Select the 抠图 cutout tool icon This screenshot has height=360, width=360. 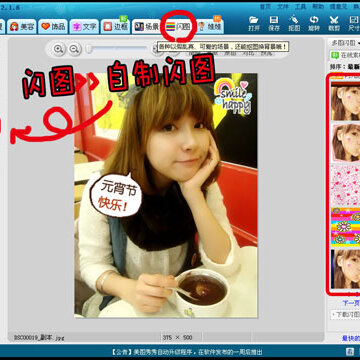[294, 23]
